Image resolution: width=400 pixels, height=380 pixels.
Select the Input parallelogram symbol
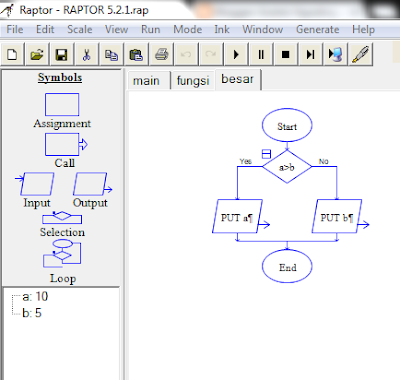point(35,184)
